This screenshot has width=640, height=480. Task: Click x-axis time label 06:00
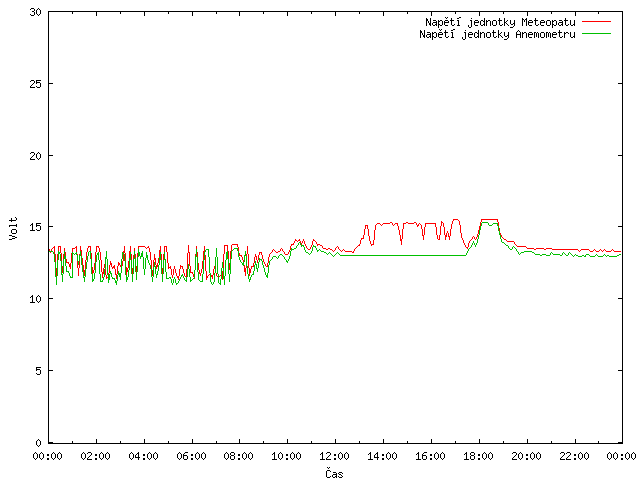[x=191, y=456]
